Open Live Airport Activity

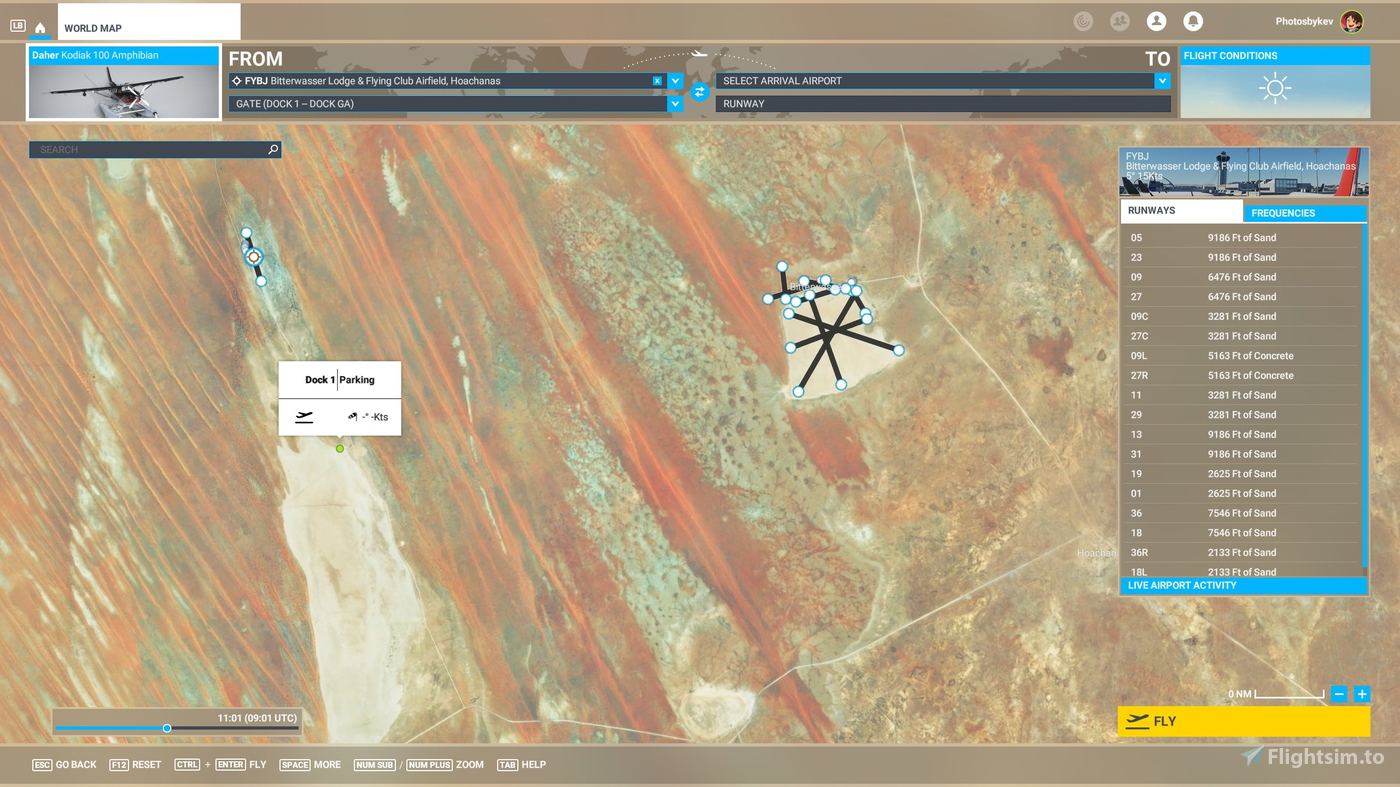point(1243,585)
